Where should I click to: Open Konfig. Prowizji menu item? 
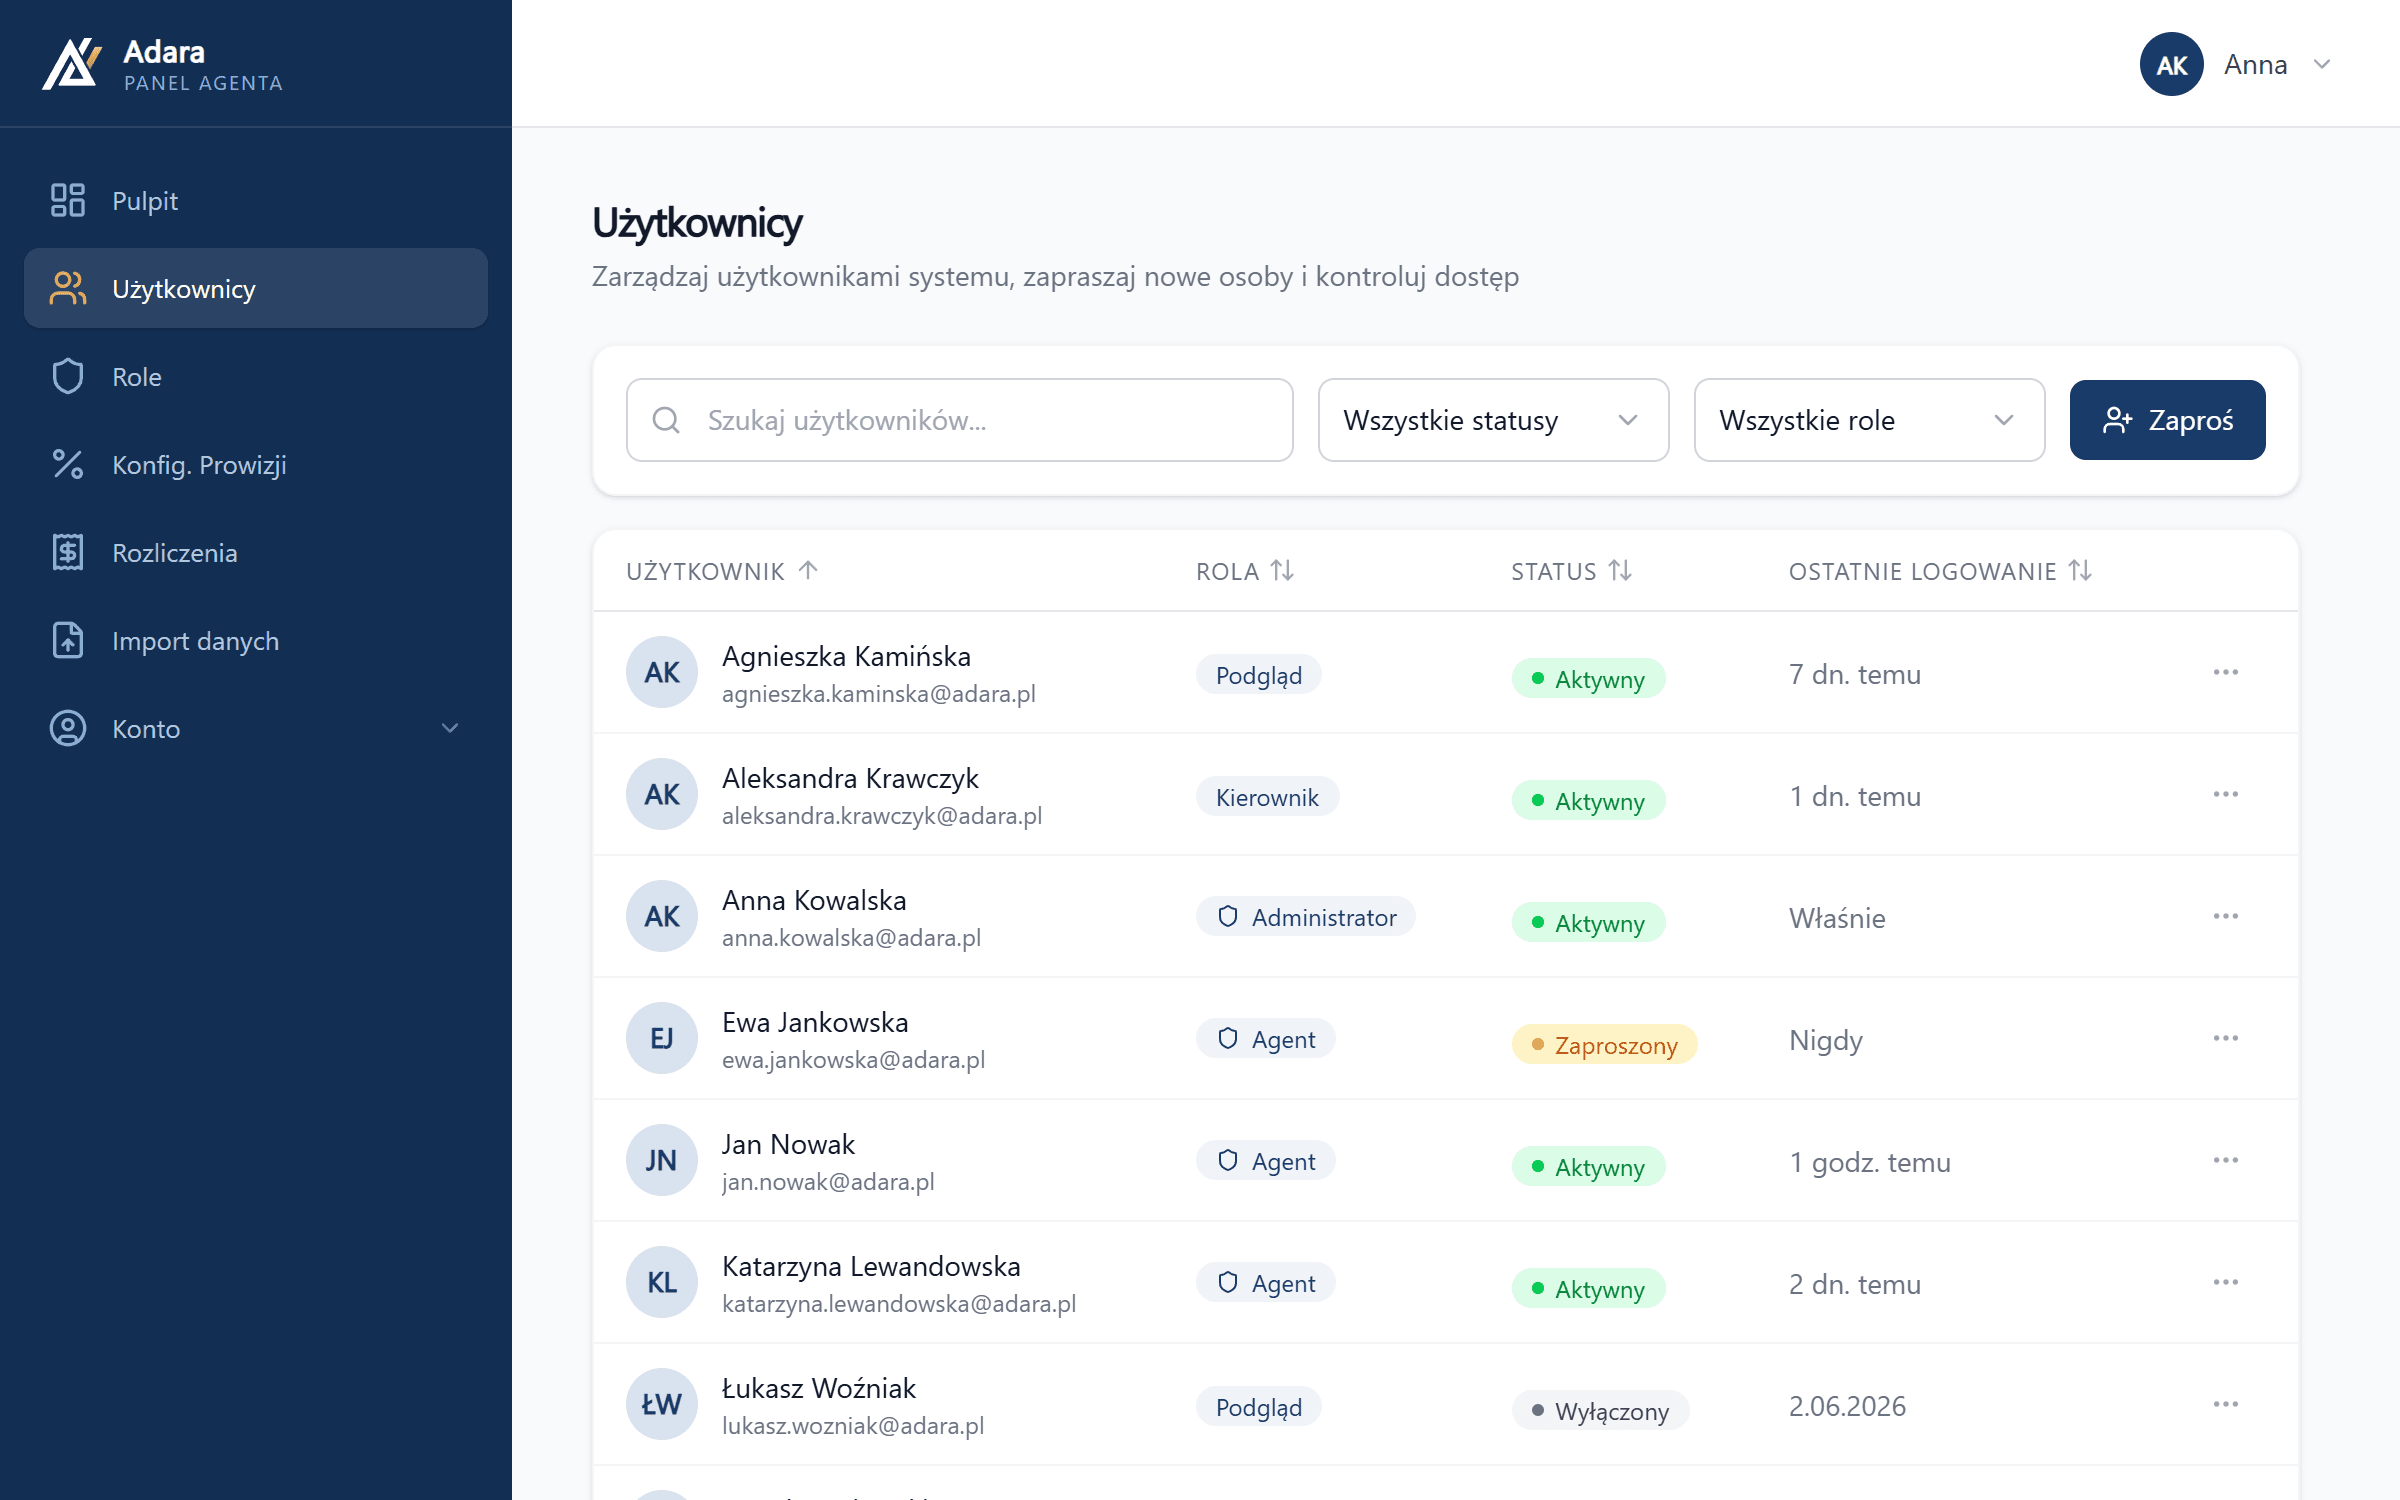click(256, 464)
